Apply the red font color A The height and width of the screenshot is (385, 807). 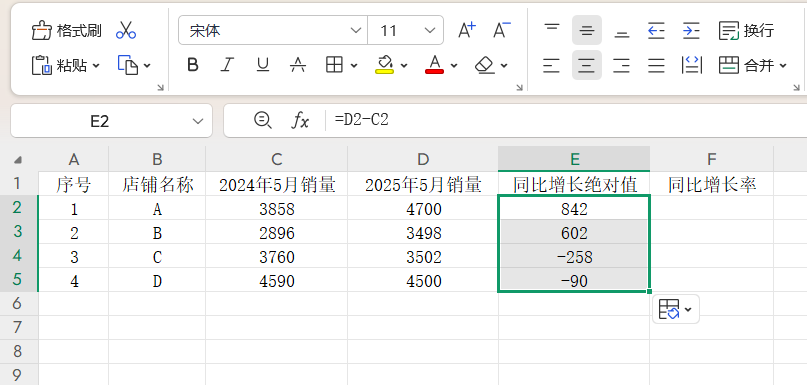434,65
